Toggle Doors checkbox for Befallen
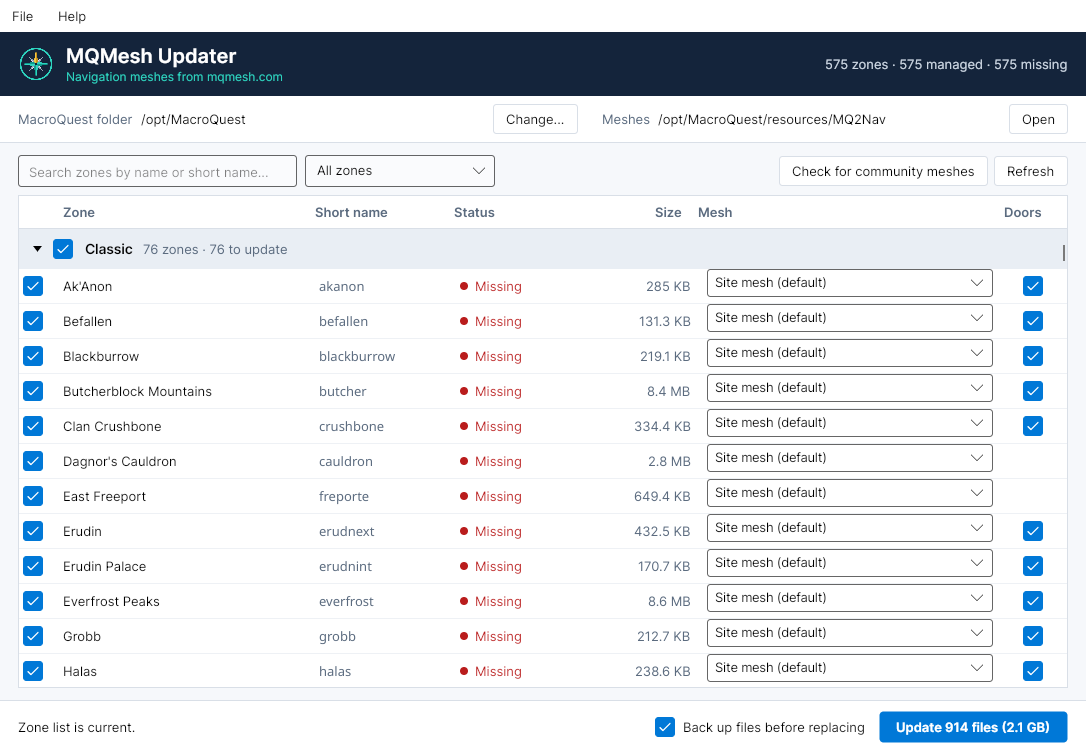Image resolution: width=1086 pixels, height=753 pixels. point(1033,321)
